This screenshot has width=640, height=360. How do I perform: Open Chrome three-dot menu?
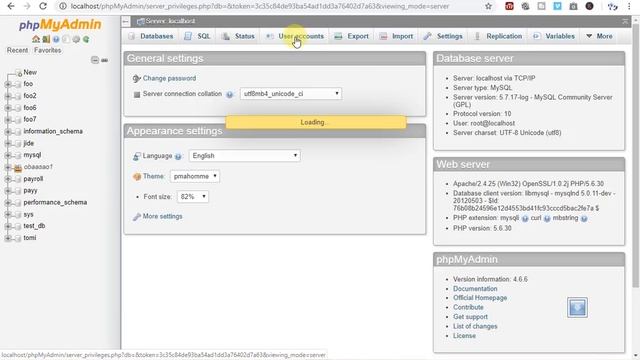pyautogui.click(x=629, y=7)
